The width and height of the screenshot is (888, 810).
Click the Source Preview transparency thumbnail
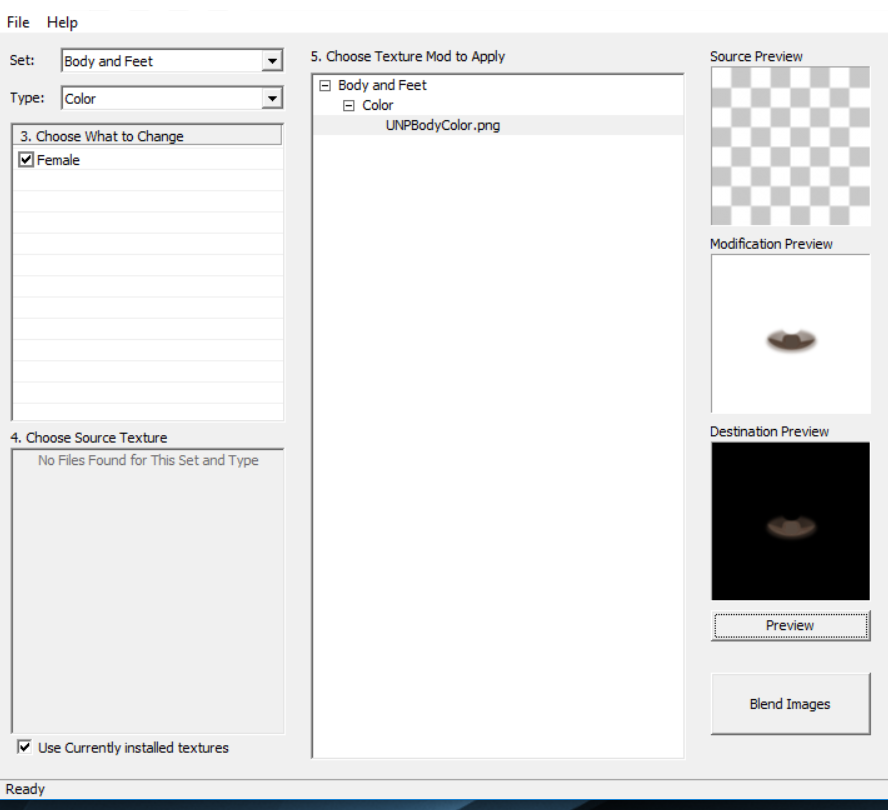click(x=789, y=143)
